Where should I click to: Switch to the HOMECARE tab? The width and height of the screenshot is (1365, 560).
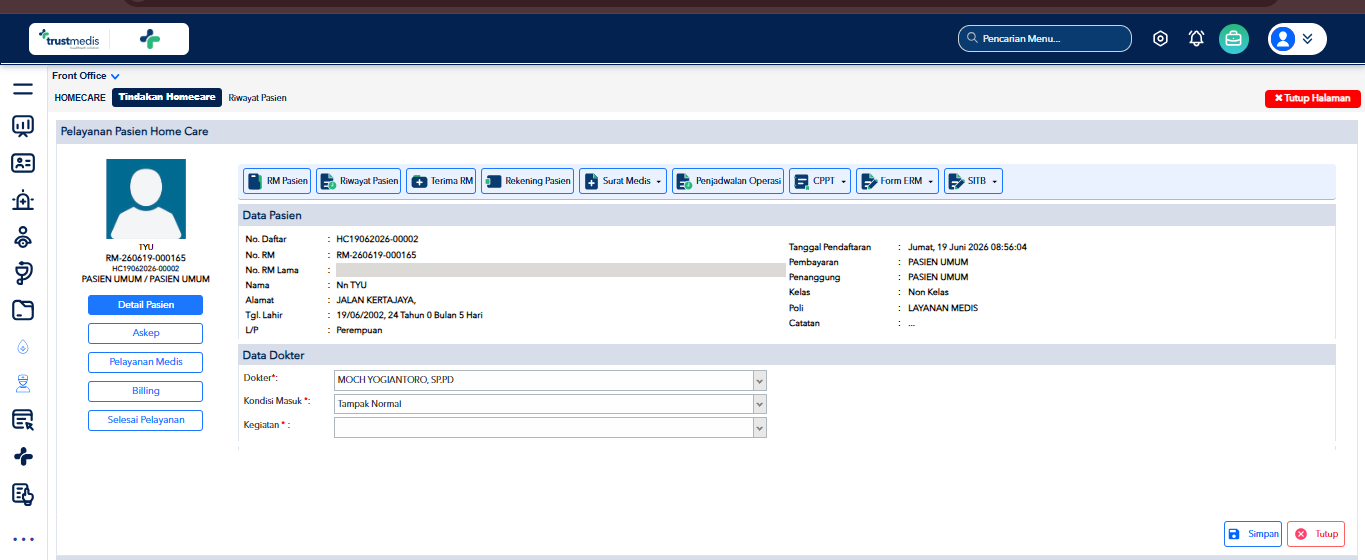(x=80, y=98)
